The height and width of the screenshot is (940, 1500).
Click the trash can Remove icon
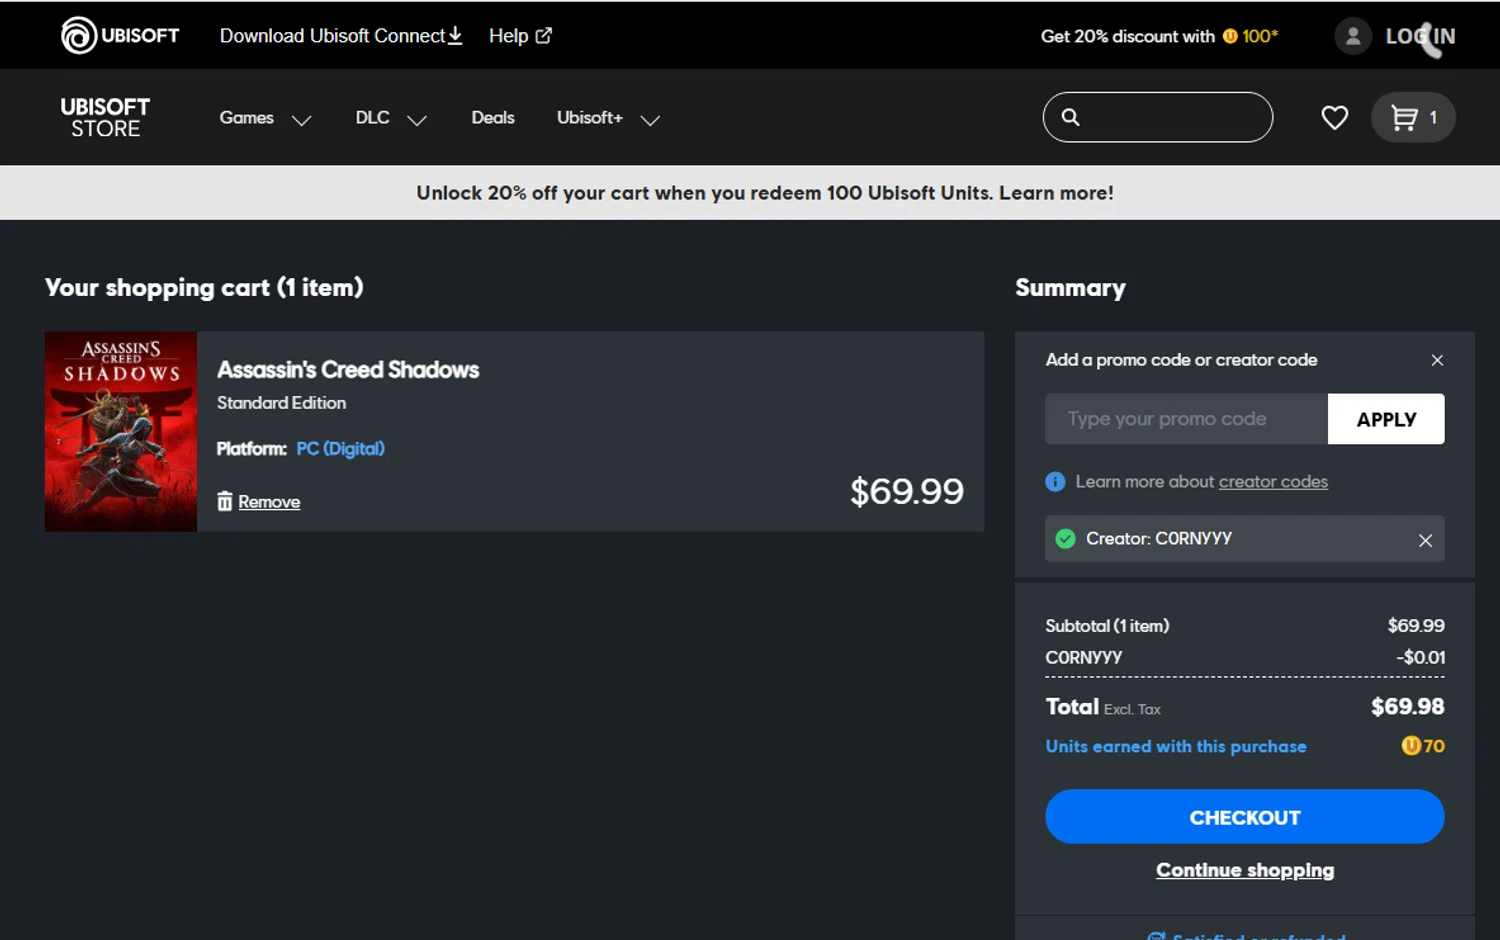(225, 501)
